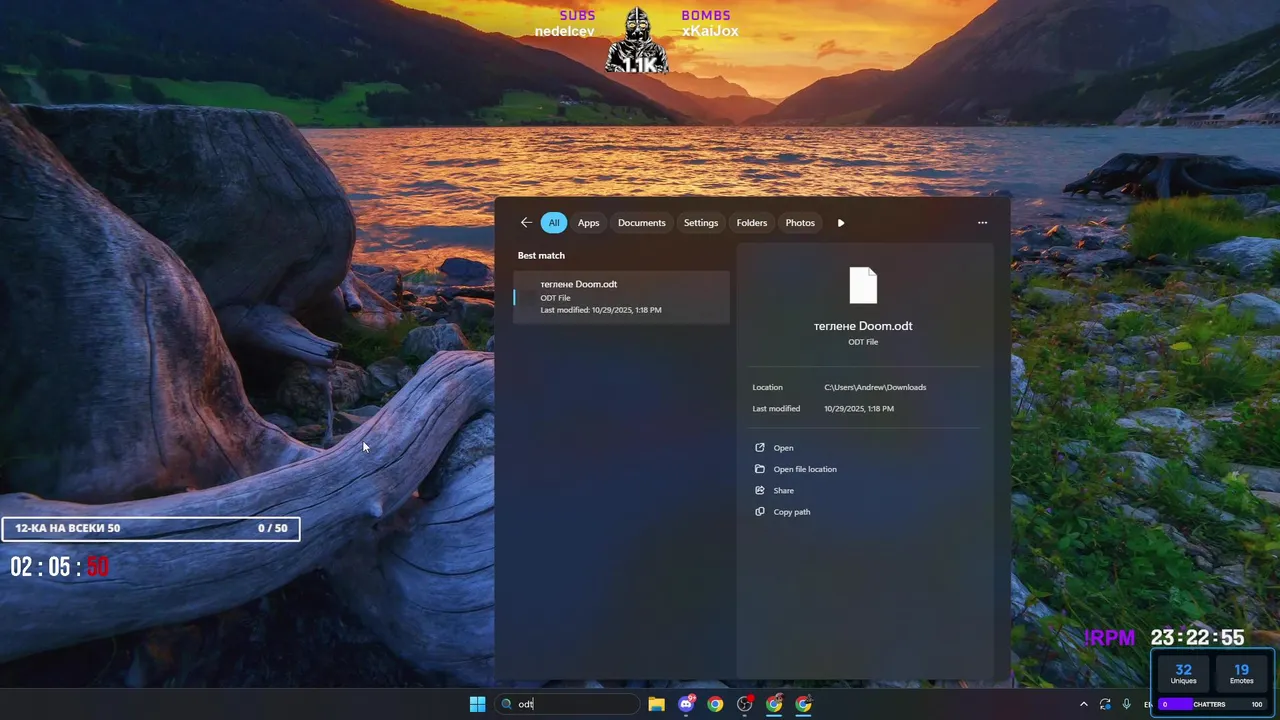This screenshot has width=1280, height=720.
Task: Open File Explorer from the taskbar
Action: (x=656, y=704)
